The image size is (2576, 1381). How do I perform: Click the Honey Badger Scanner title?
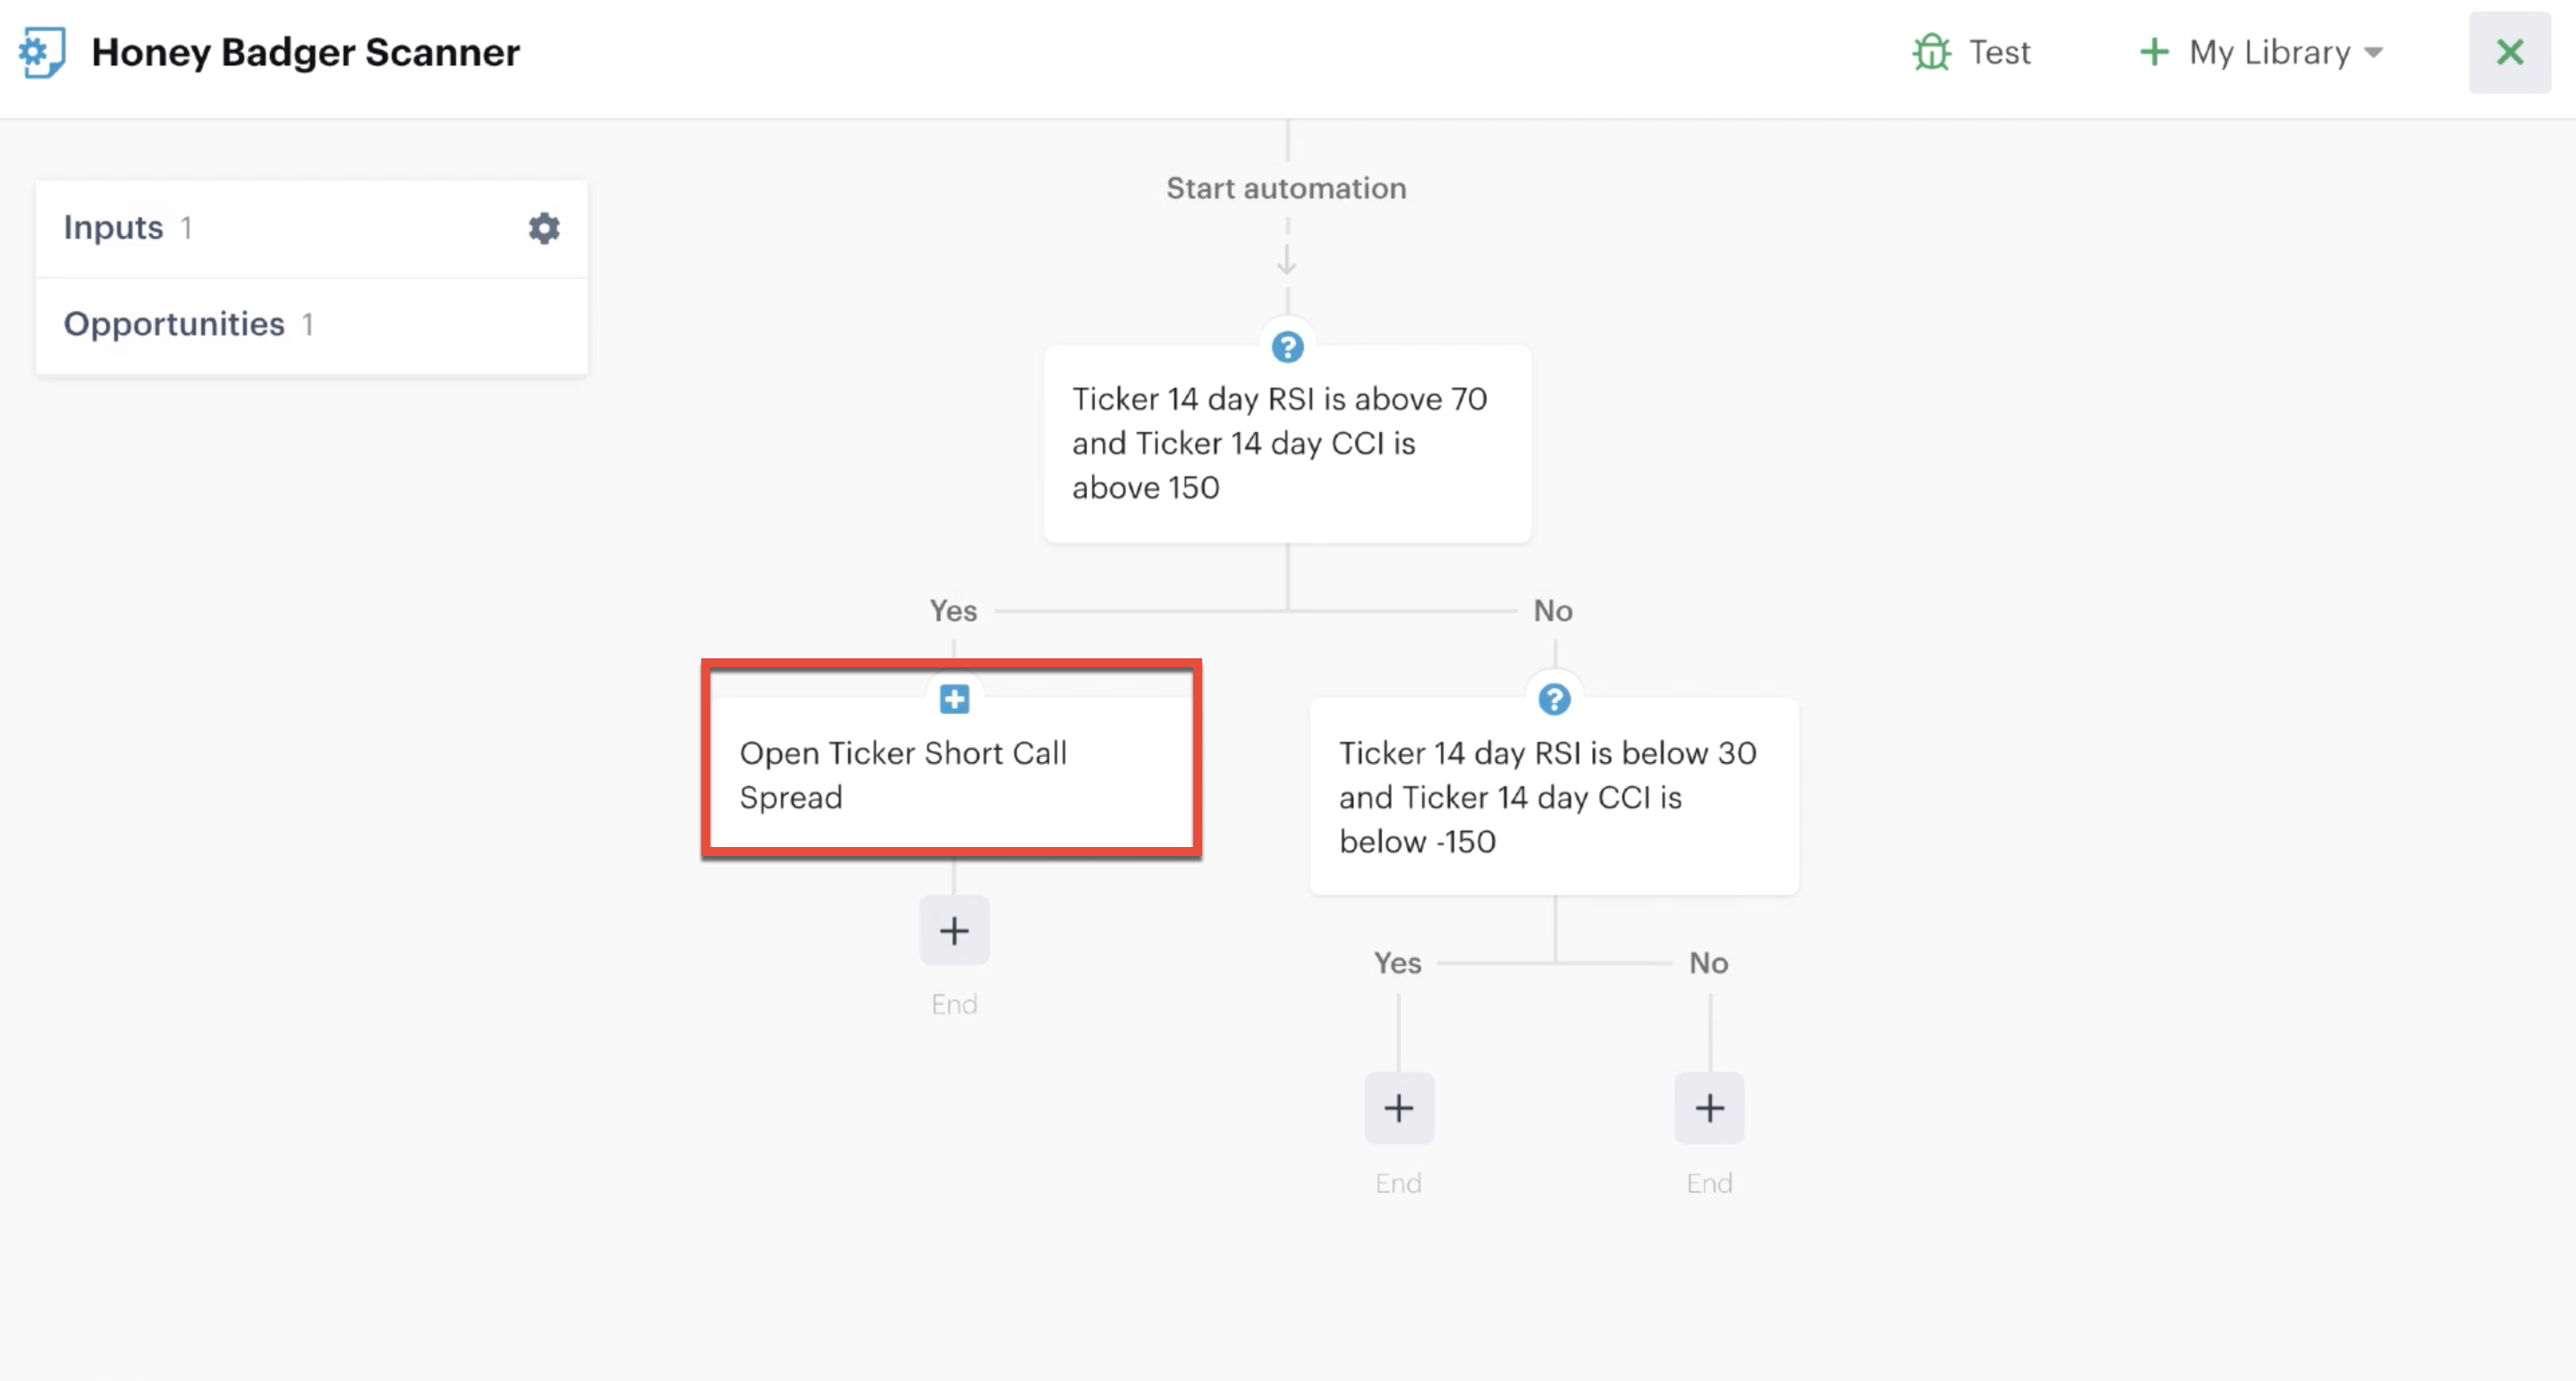[x=305, y=52]
